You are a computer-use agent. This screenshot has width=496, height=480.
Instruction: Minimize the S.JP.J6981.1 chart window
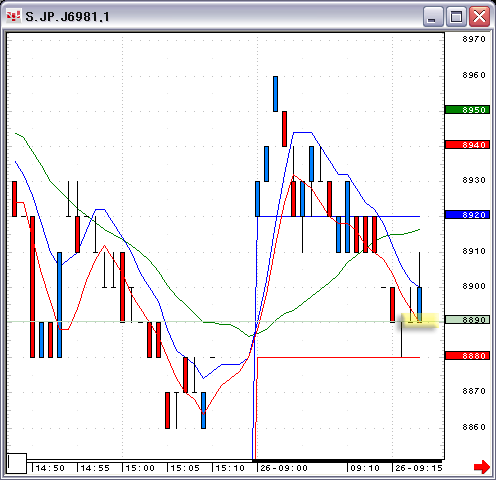tap(433, 17)
